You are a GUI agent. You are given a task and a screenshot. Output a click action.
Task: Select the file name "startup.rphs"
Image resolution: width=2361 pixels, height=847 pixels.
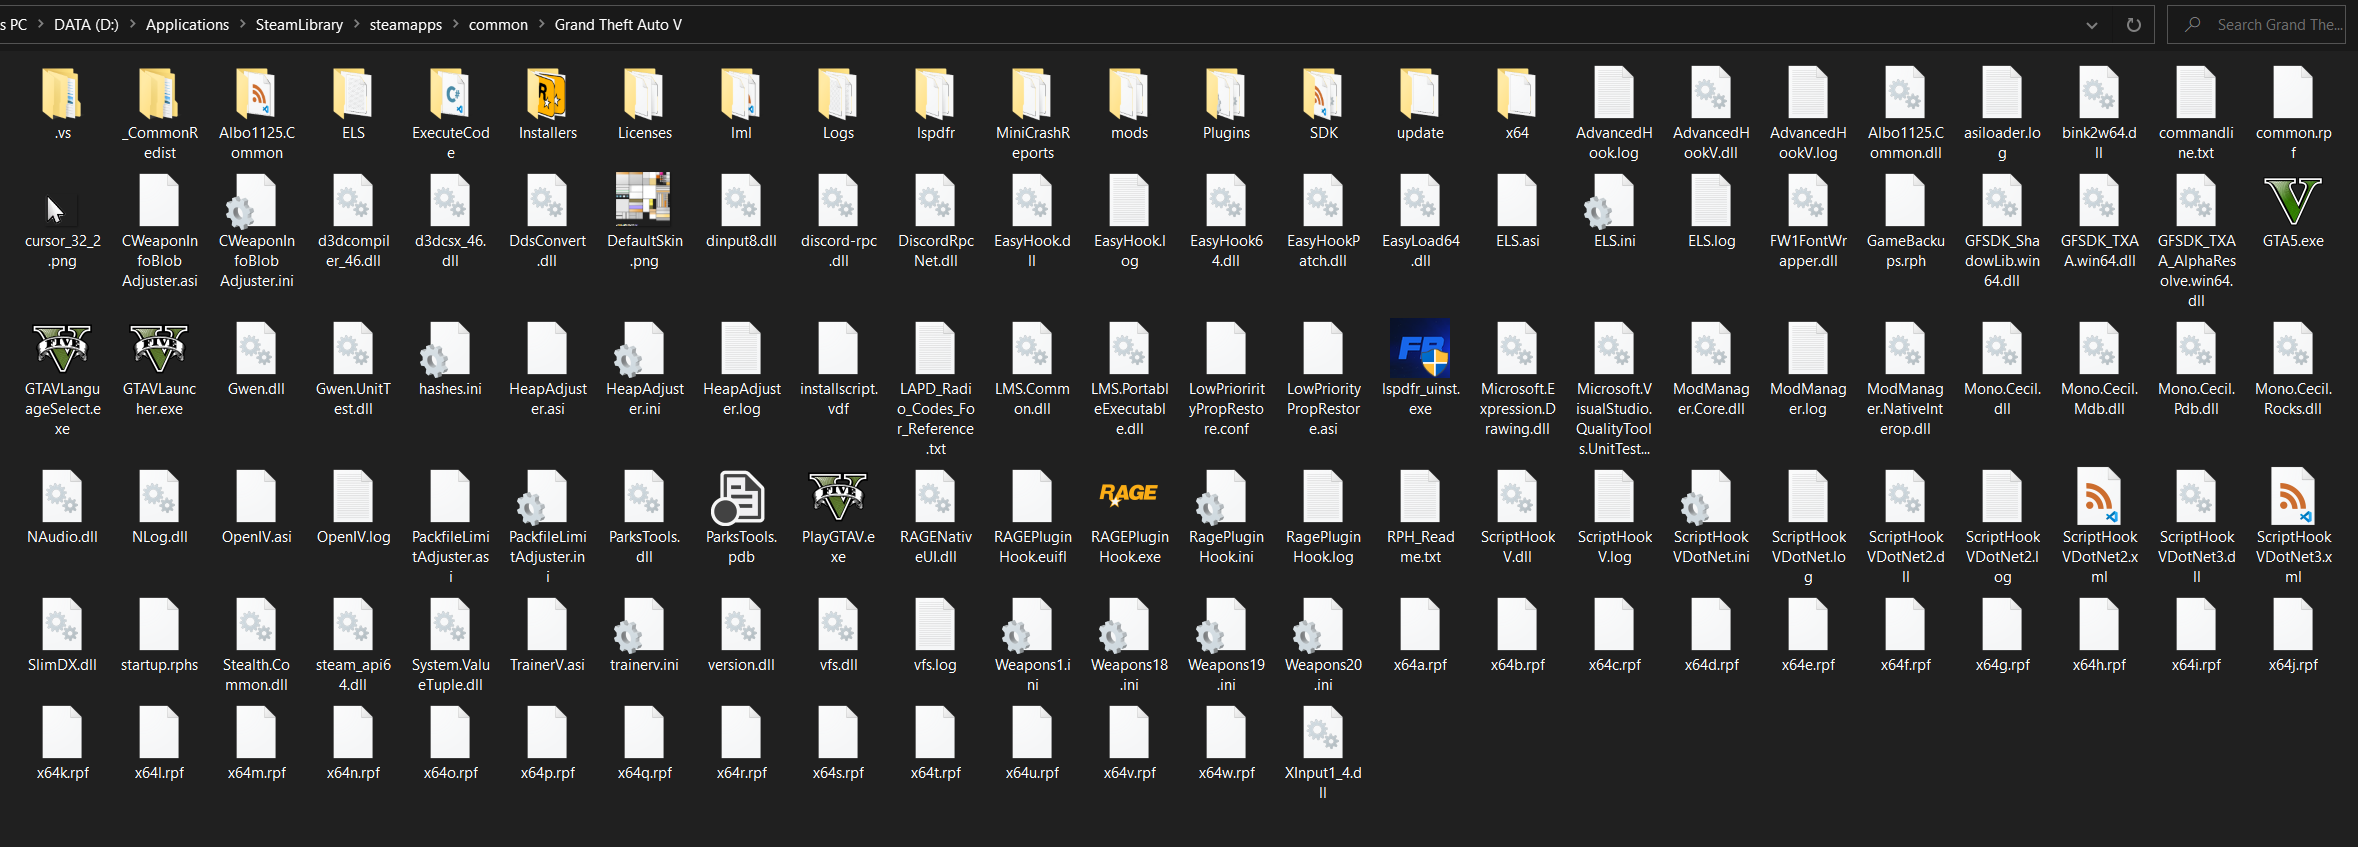[159, 664]
